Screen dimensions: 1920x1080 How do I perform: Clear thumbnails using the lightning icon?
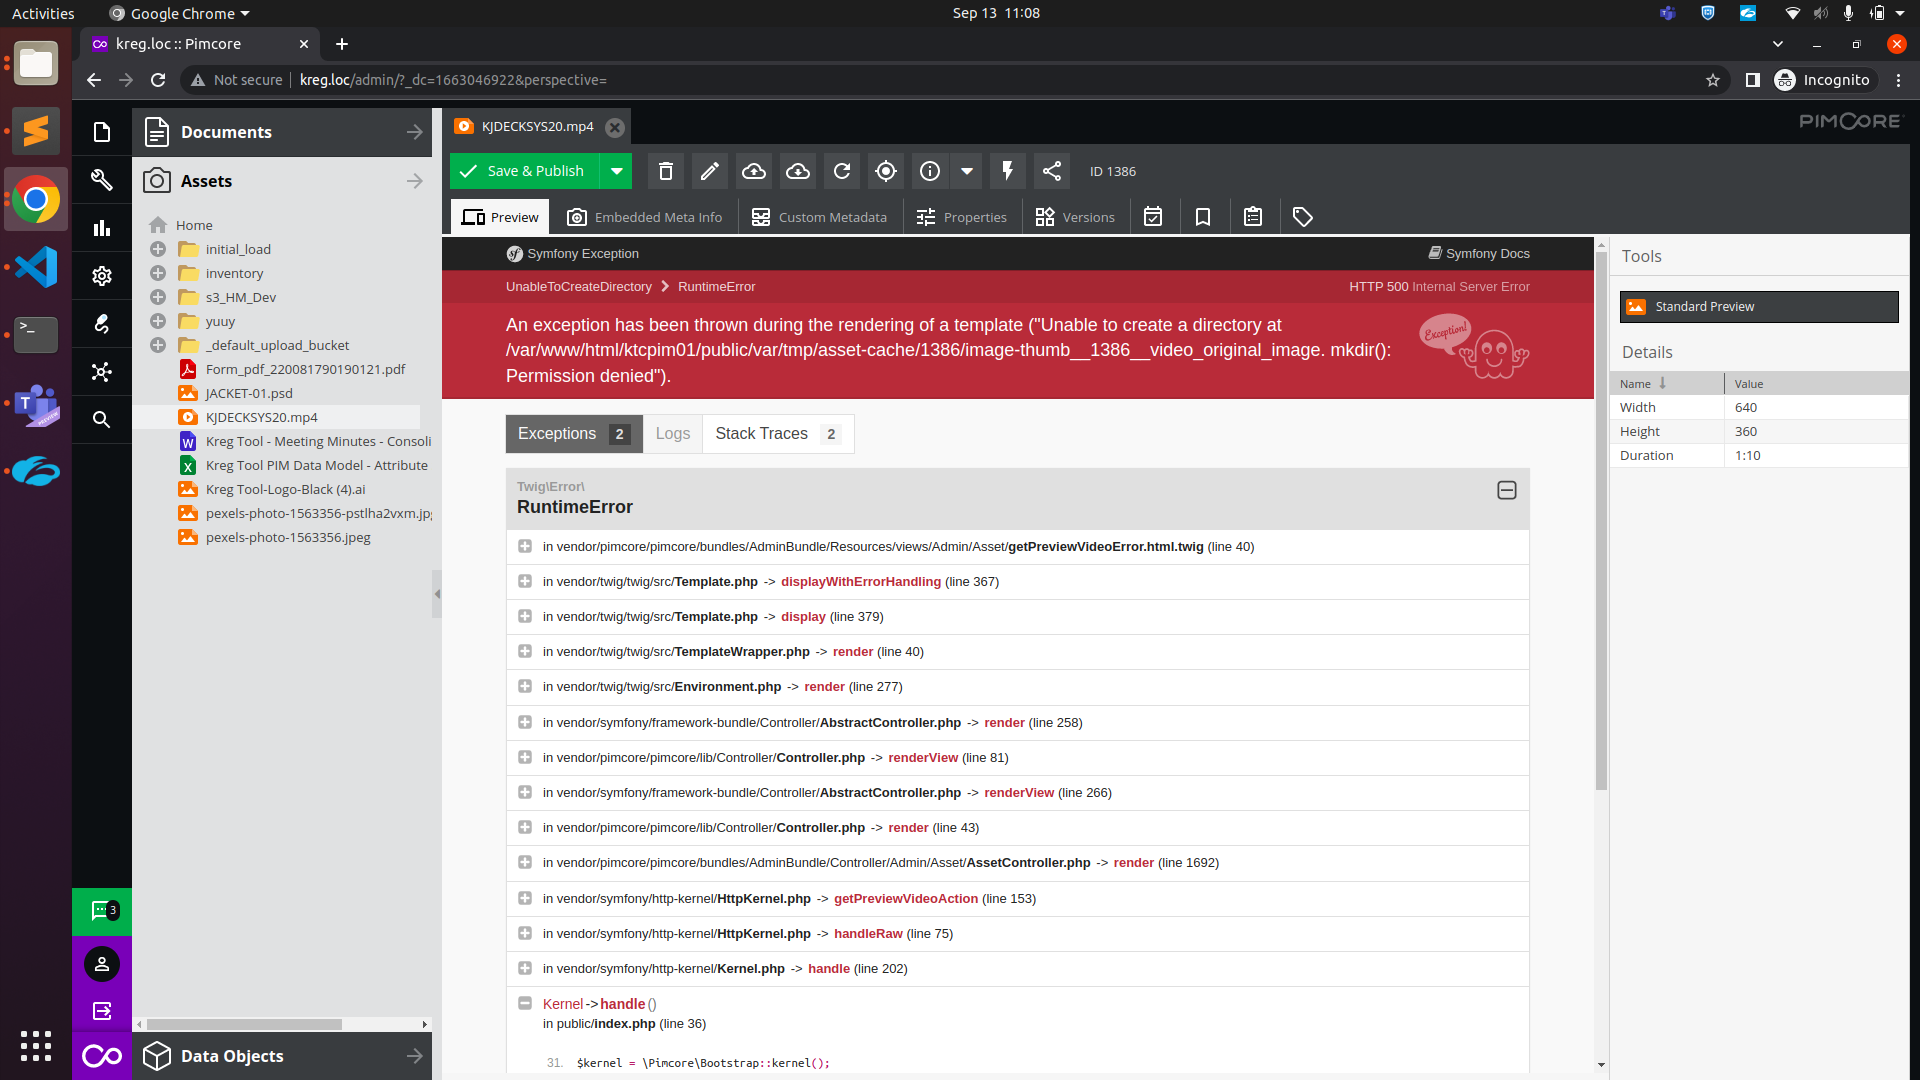(x=1007, y=171)
